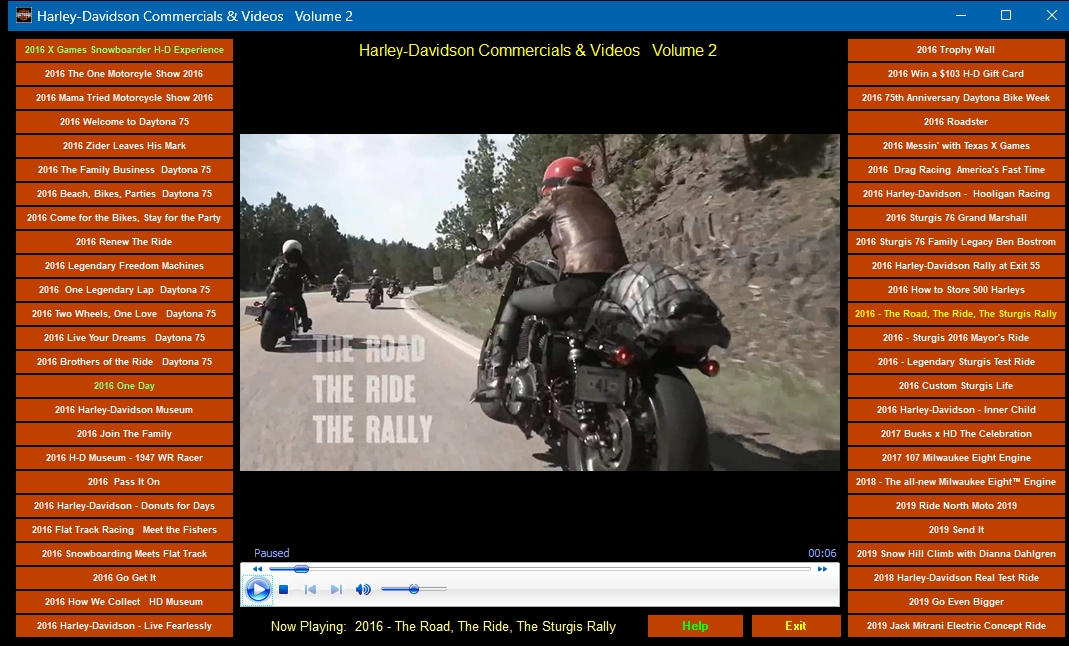The height and width of the screenshot is (646, 1069).
Task: Mute the audio via the speaker icon
Action: [363, 589]
